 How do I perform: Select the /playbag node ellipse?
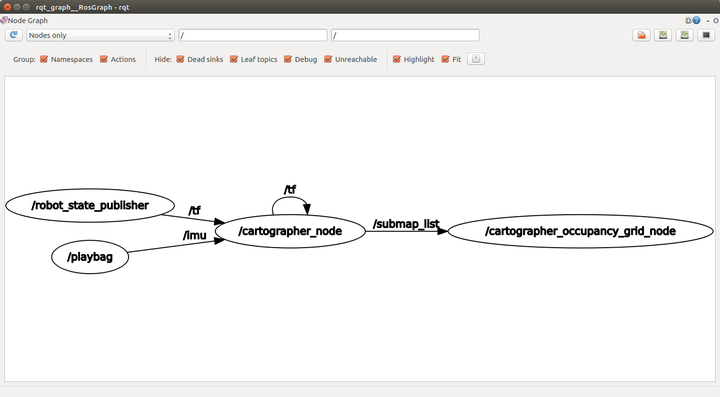coord(90,257)
